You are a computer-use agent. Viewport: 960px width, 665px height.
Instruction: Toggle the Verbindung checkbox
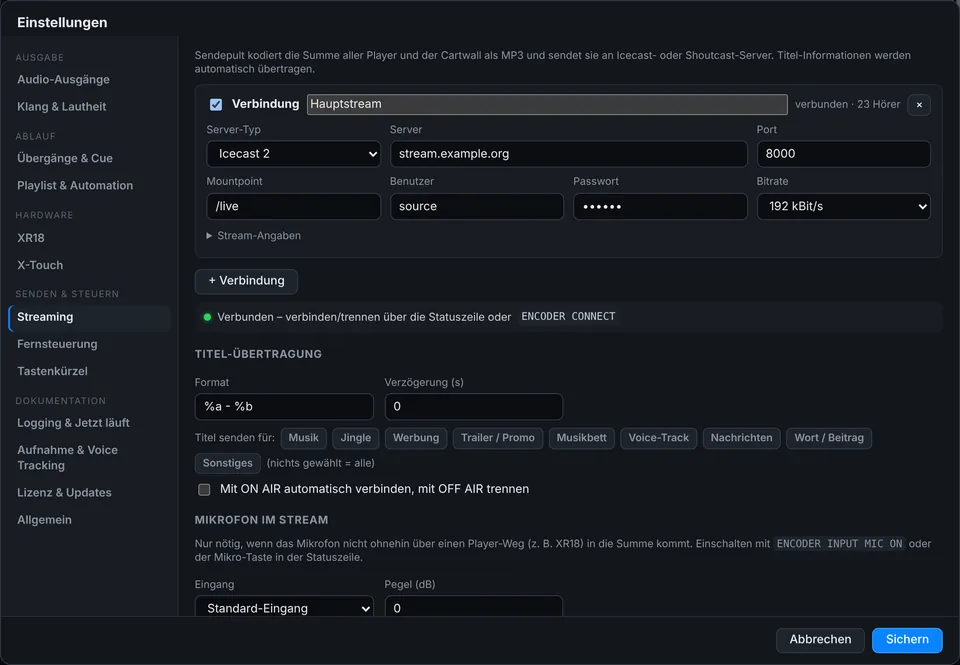click(x=216, y=105)
